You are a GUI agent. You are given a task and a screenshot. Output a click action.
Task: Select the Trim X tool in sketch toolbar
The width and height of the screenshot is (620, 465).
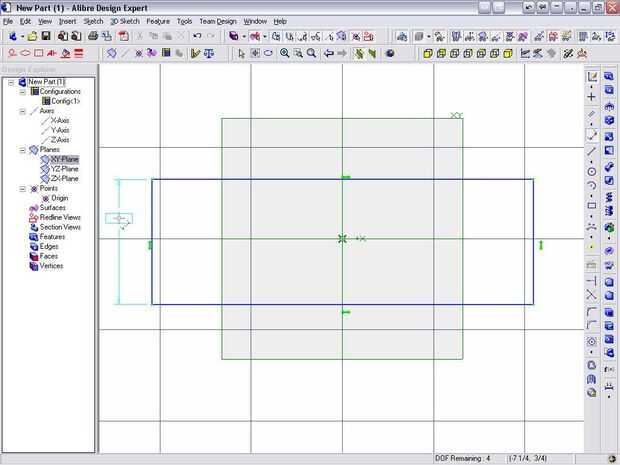(592, 295)
